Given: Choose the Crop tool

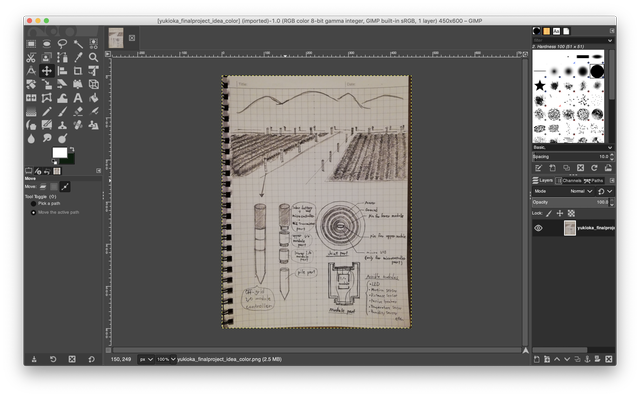Looking at the screenshot, I should (x=78, y=71).
